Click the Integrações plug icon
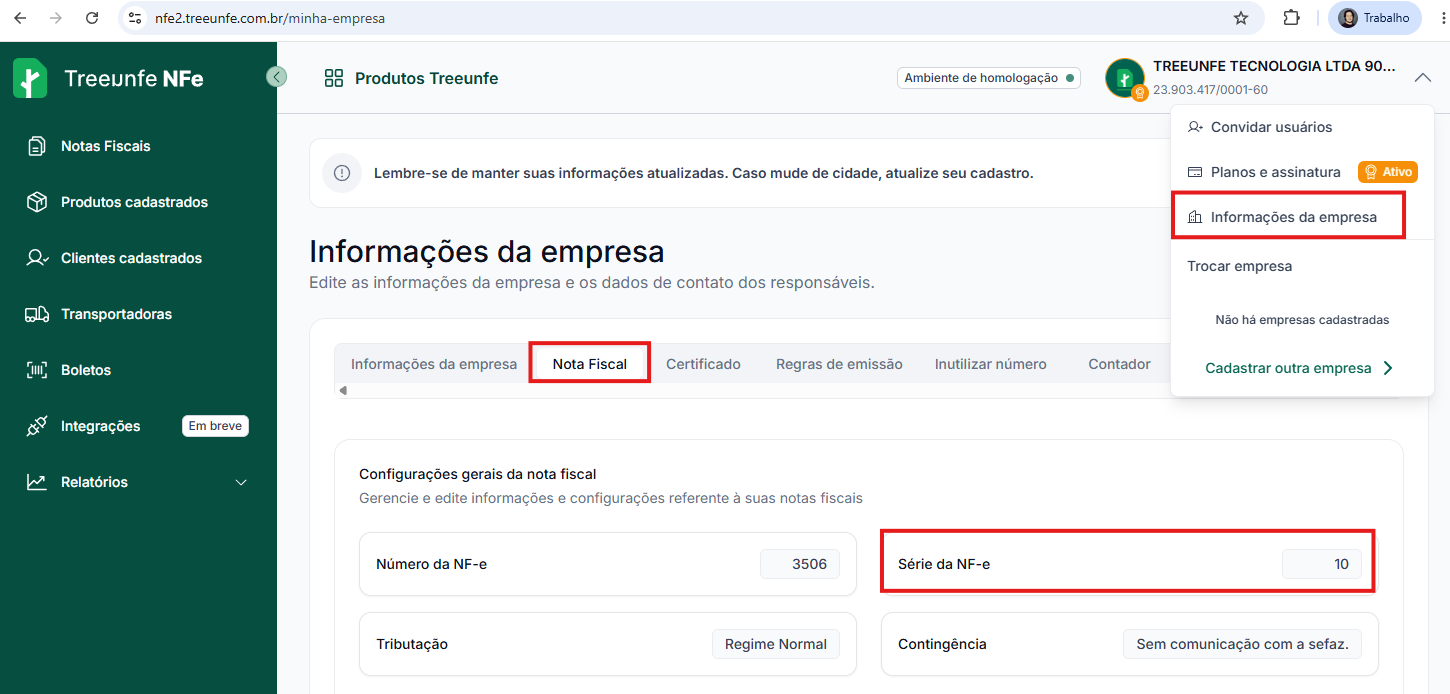The width and height of the screenshot is (1450, 694). coord(37,426)
